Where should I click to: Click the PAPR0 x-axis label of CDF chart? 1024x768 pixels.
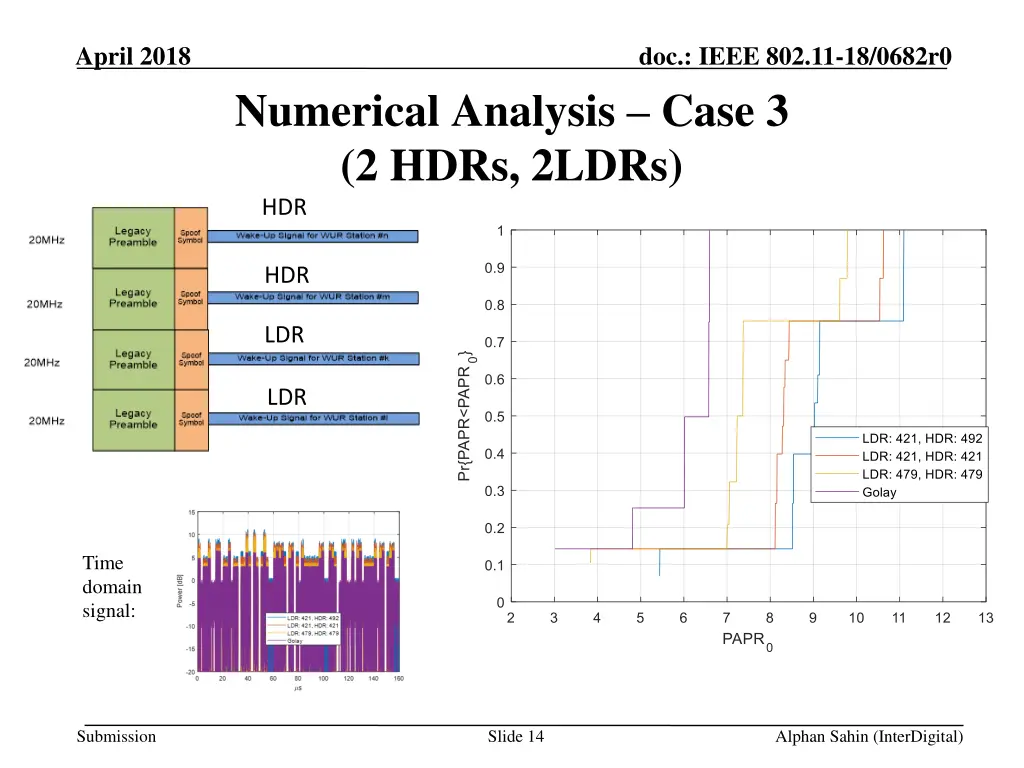[x=747, y=641]
